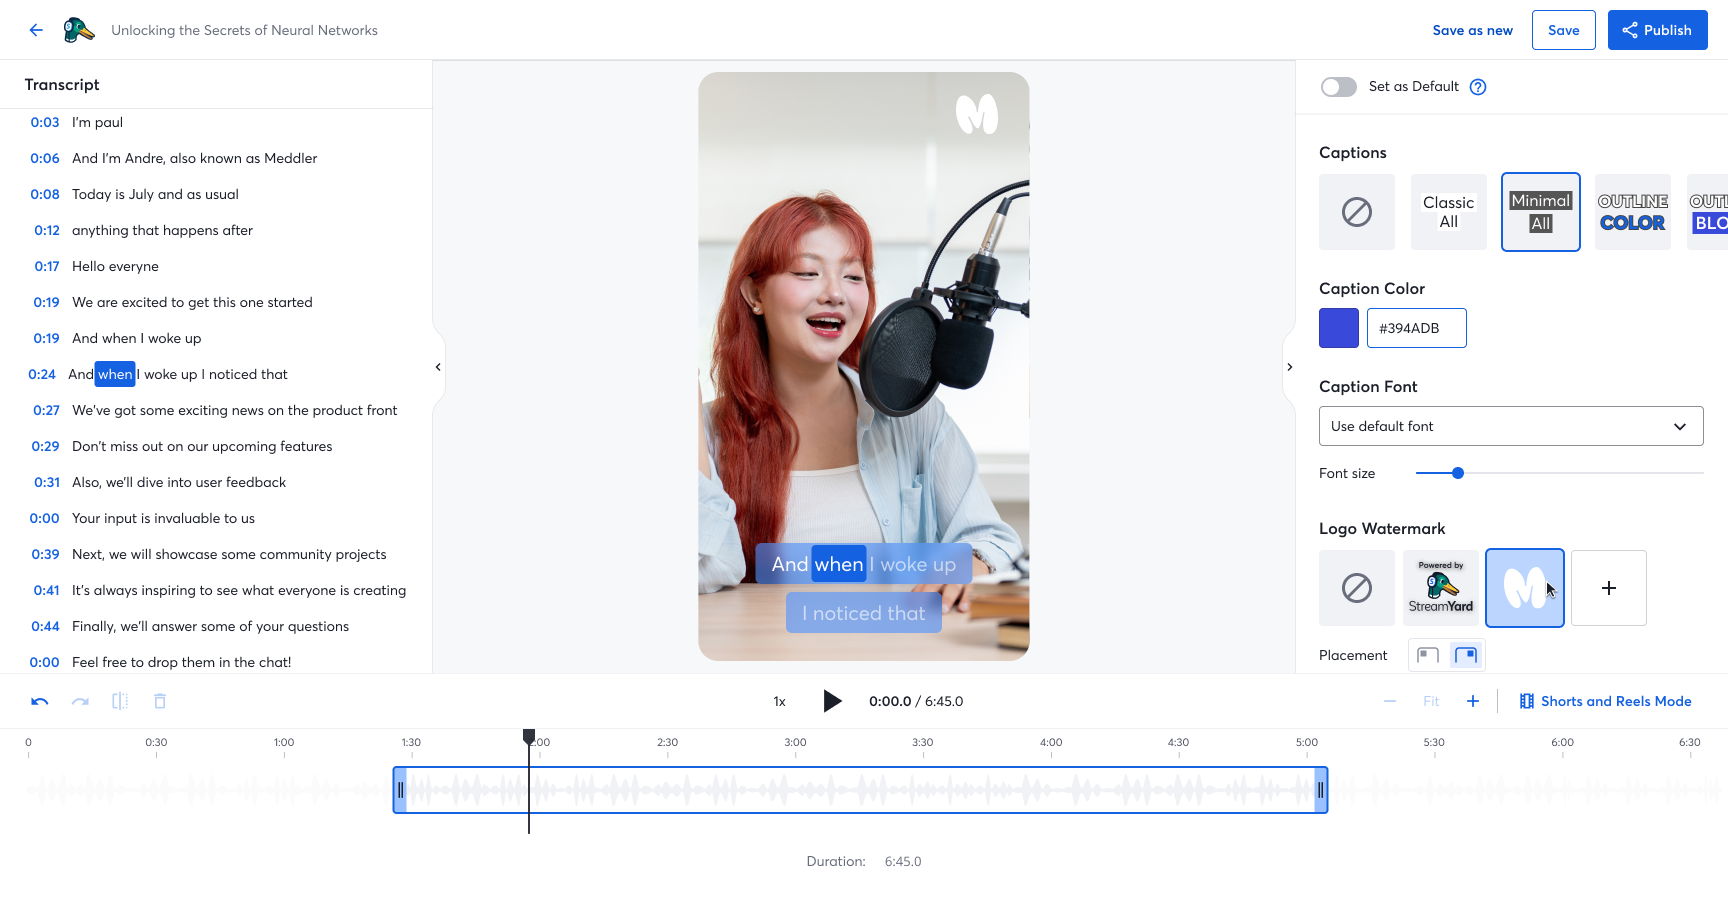Collapse the transcript panel with the chevron
Screen dimensions: 1728x900
437,367
